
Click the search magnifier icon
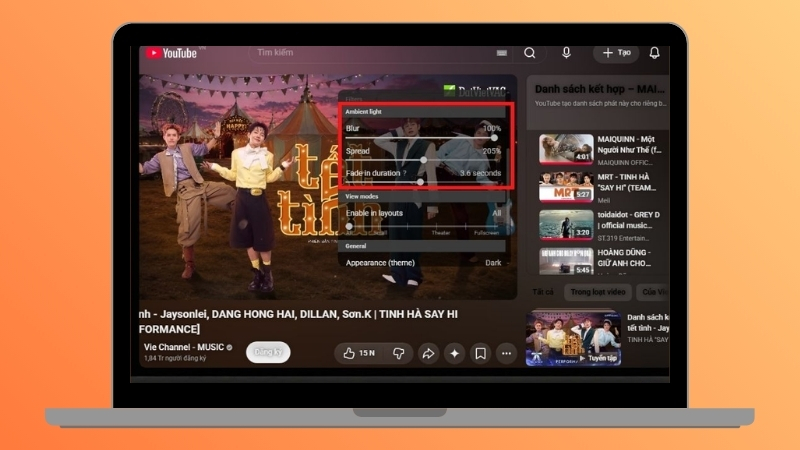click(530, 53)
